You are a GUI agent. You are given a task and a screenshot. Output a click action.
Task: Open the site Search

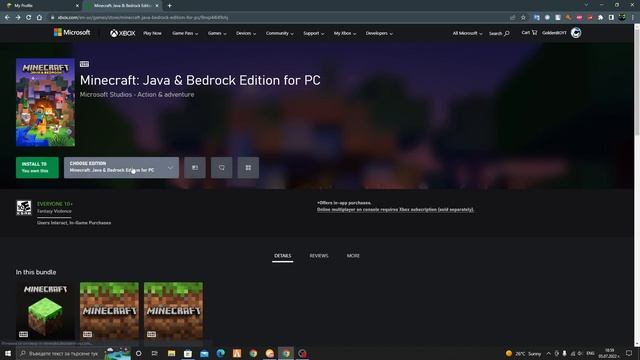coord(499,33)
